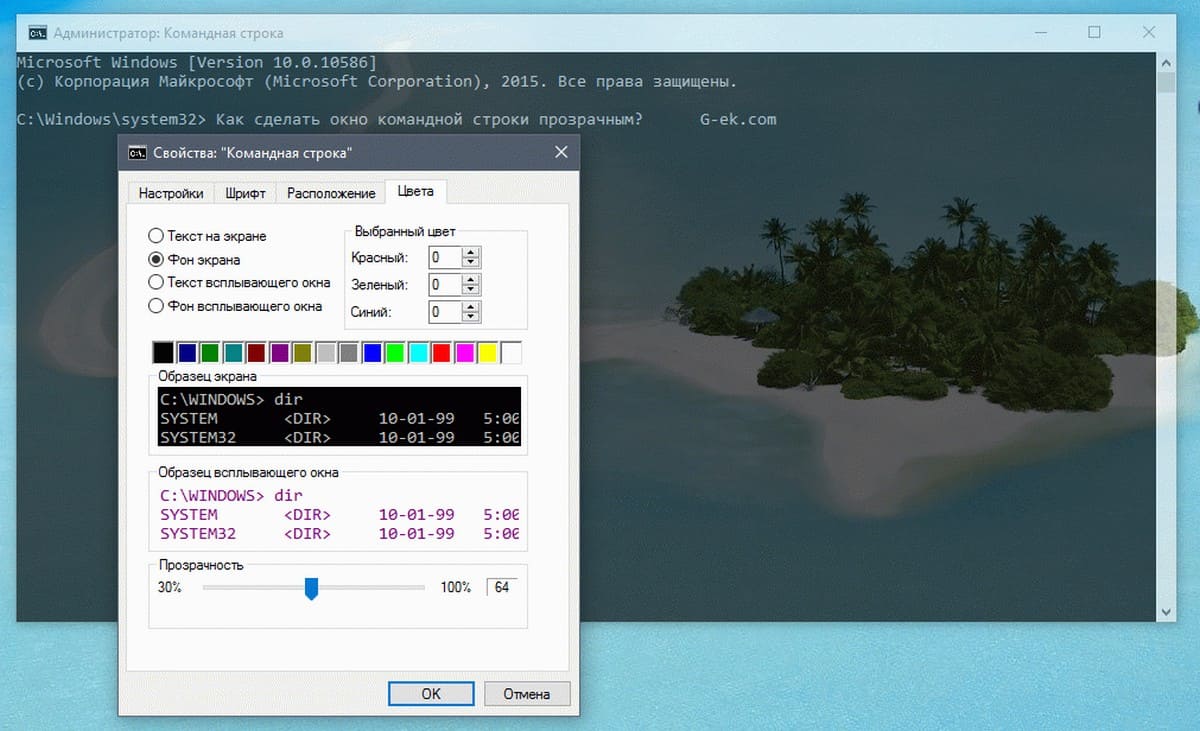Pick the bright red color swatch

click(x=441, y=352)
